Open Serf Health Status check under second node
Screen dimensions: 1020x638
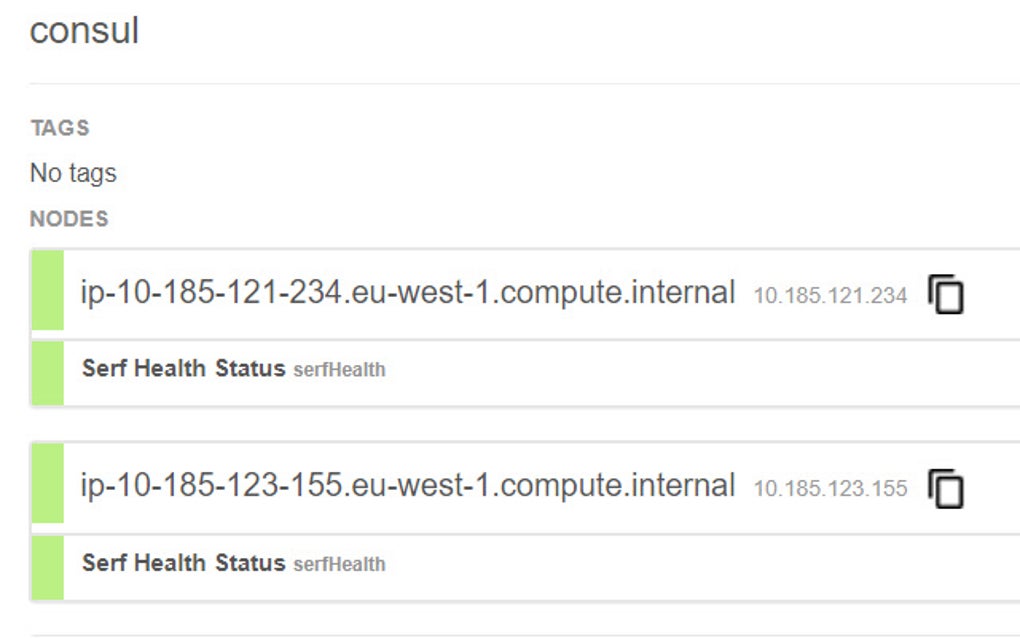183,563
